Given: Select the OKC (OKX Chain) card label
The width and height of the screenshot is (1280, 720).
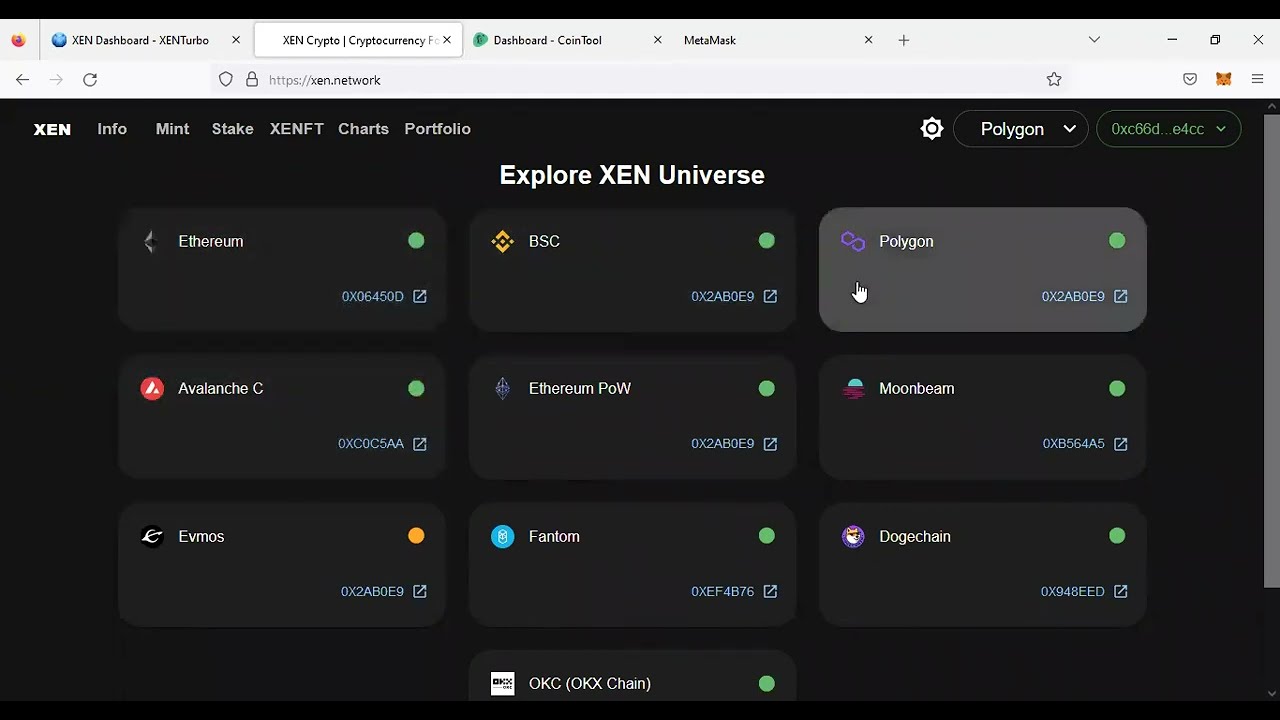Looking at the screenshot, I should (590, 684).
